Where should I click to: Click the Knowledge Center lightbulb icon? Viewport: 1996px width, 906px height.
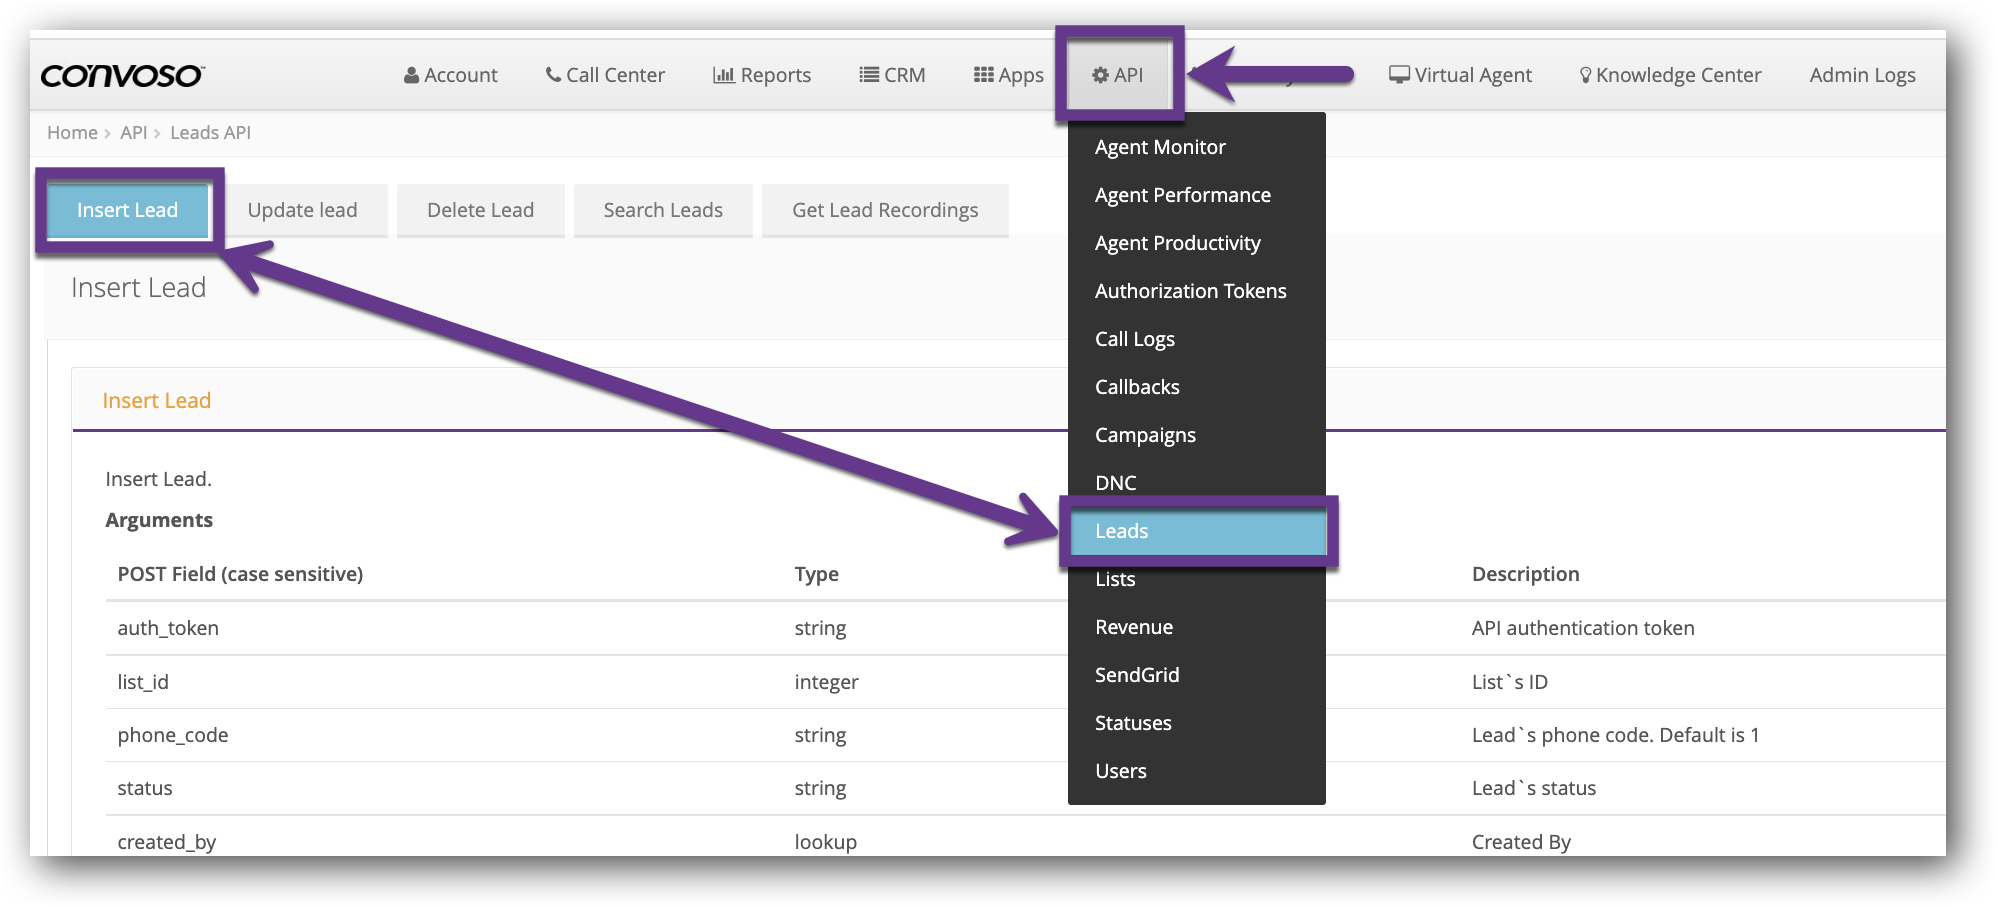click(x=1585, y=75)
